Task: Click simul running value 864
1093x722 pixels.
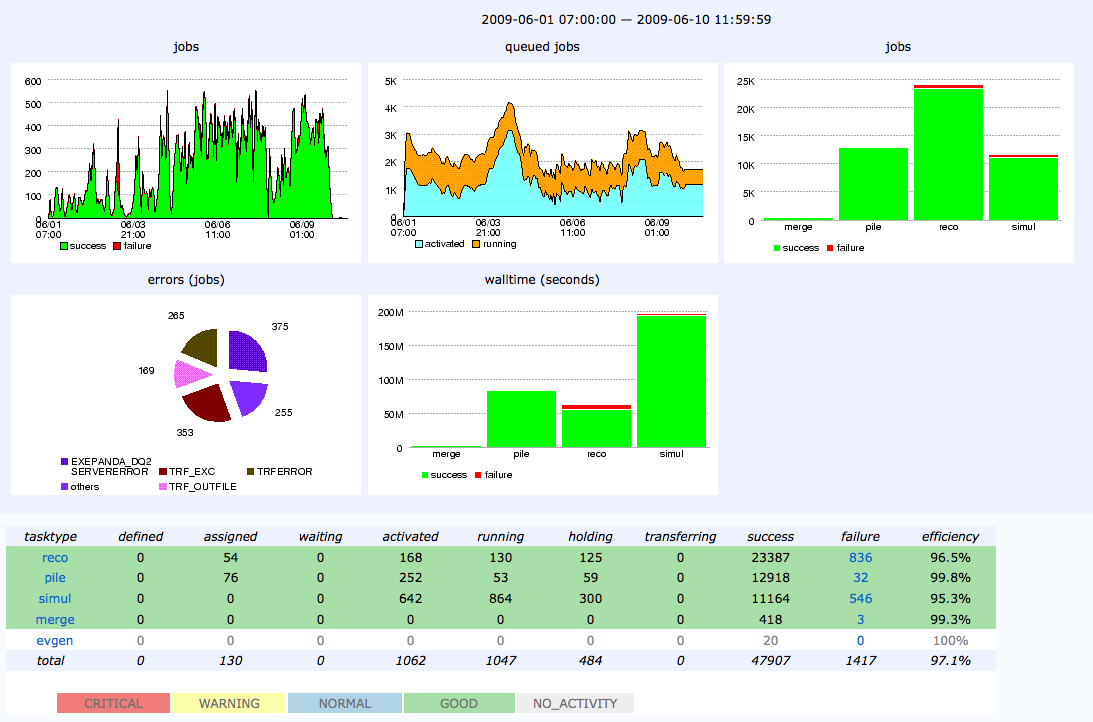Action: (500, 599)
